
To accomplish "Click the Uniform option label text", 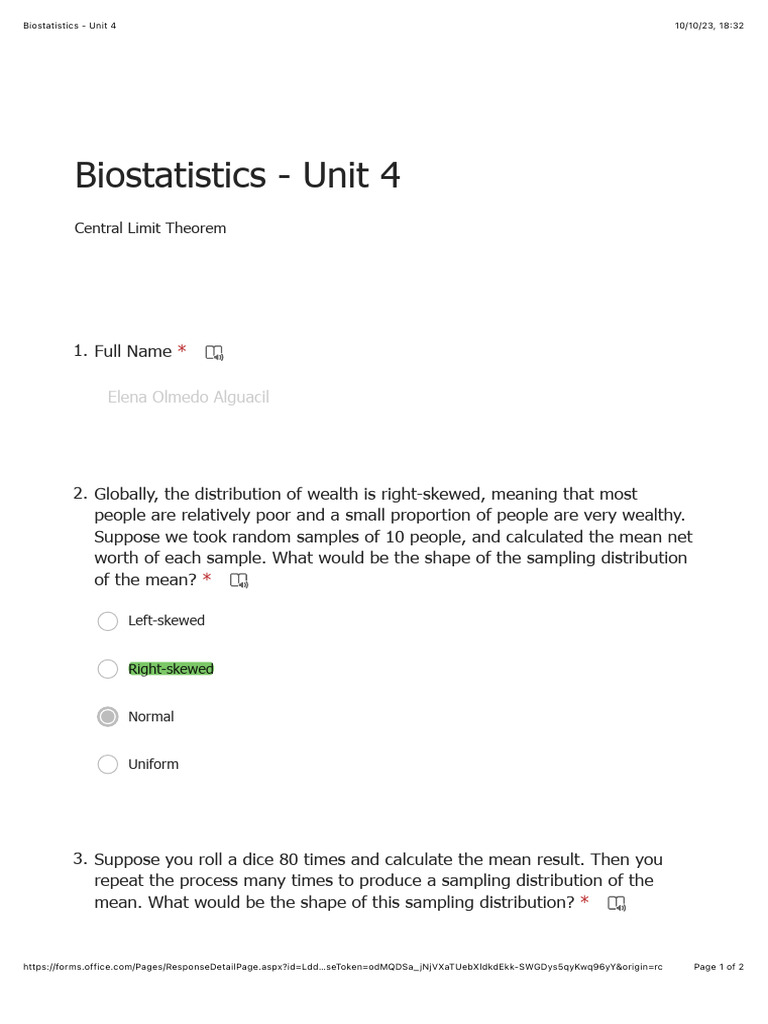I will click(x=153, y=764).
